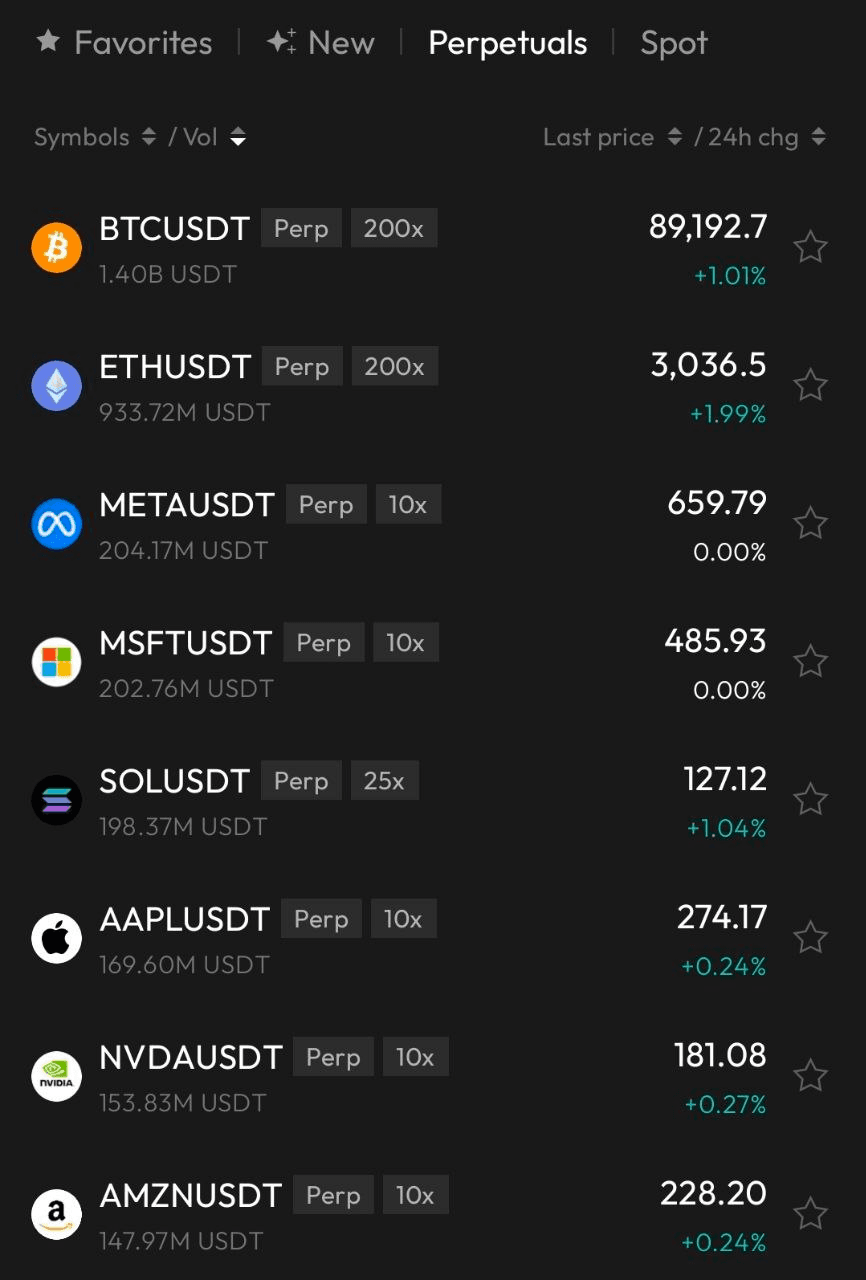
Task: Open the NVDAUSDT perpetual pair
Action: pos(191,1057)
